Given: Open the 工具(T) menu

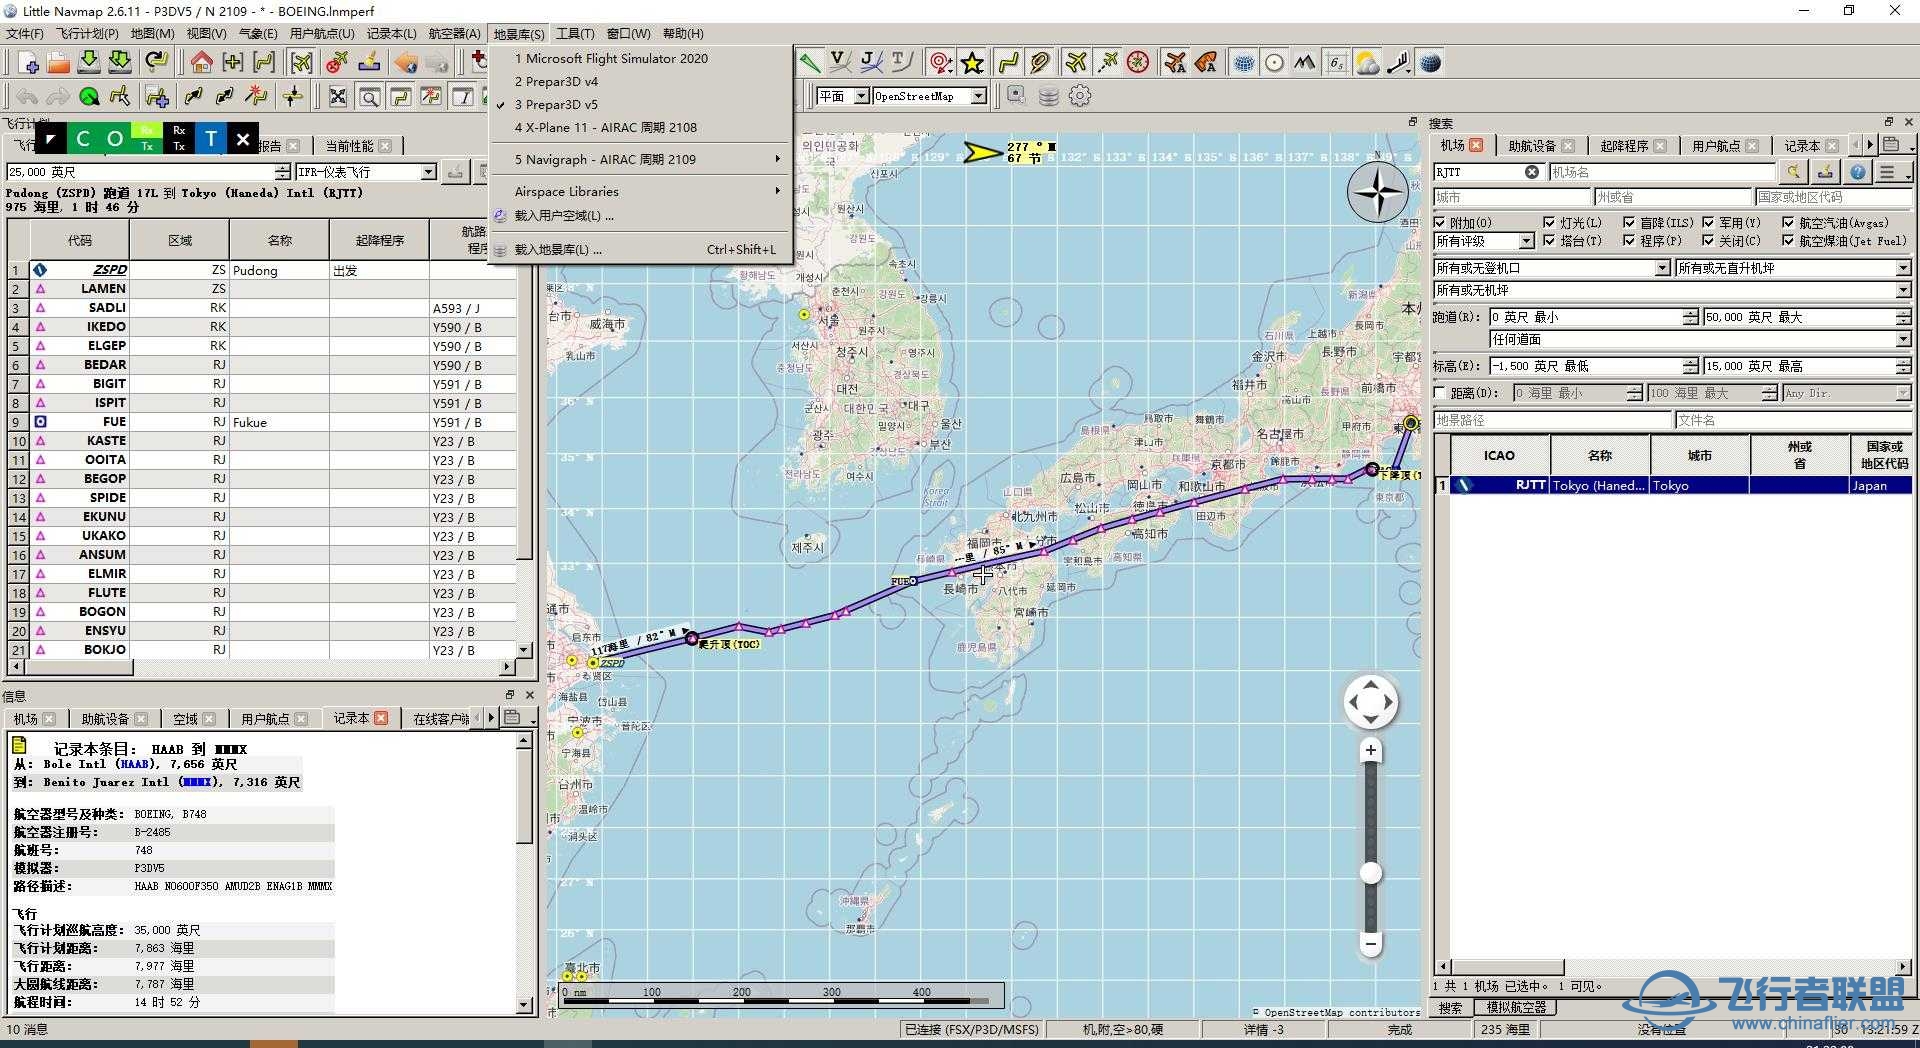Looking at the screenshot, I should [575, 33].
